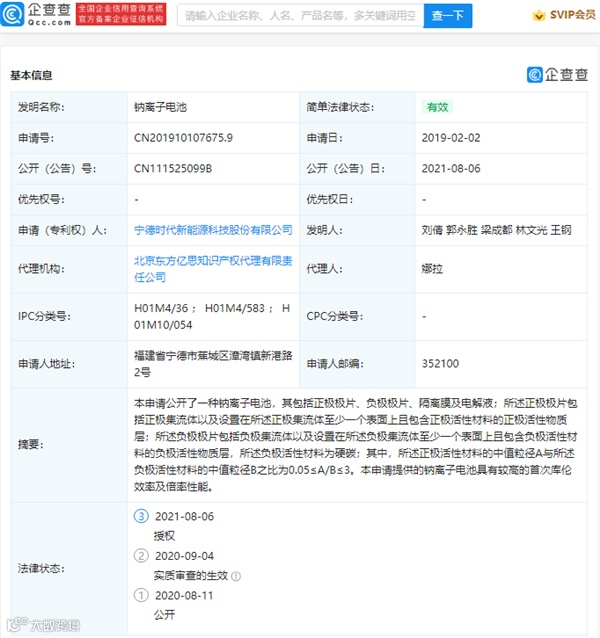Click the postal code 352100
Image resolution: width=600 pixels, height=638 pixels.
(x=440, y=363)
